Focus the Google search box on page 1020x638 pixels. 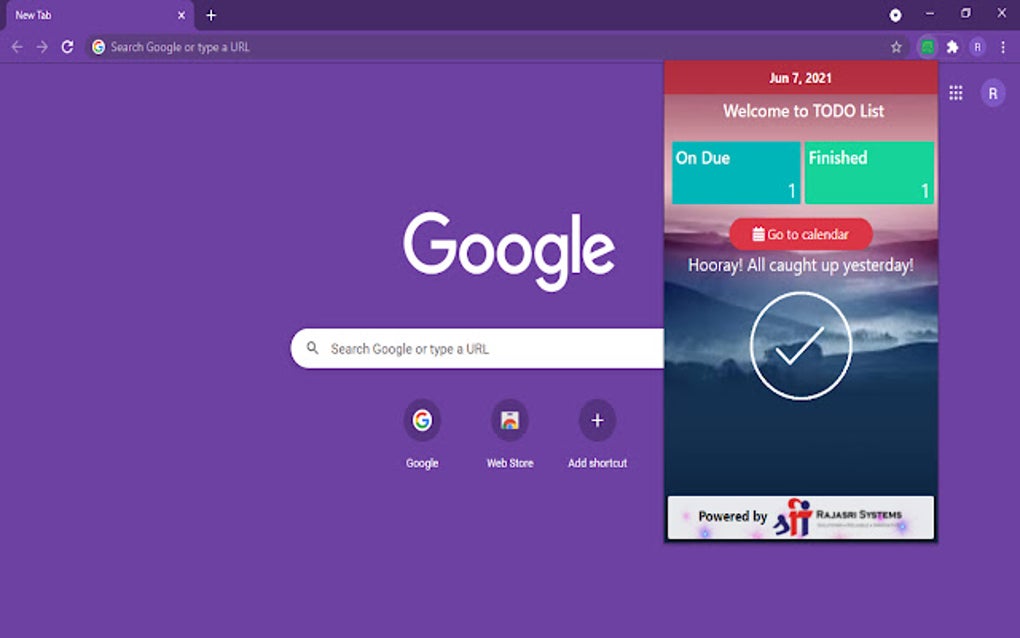(477, 349)
